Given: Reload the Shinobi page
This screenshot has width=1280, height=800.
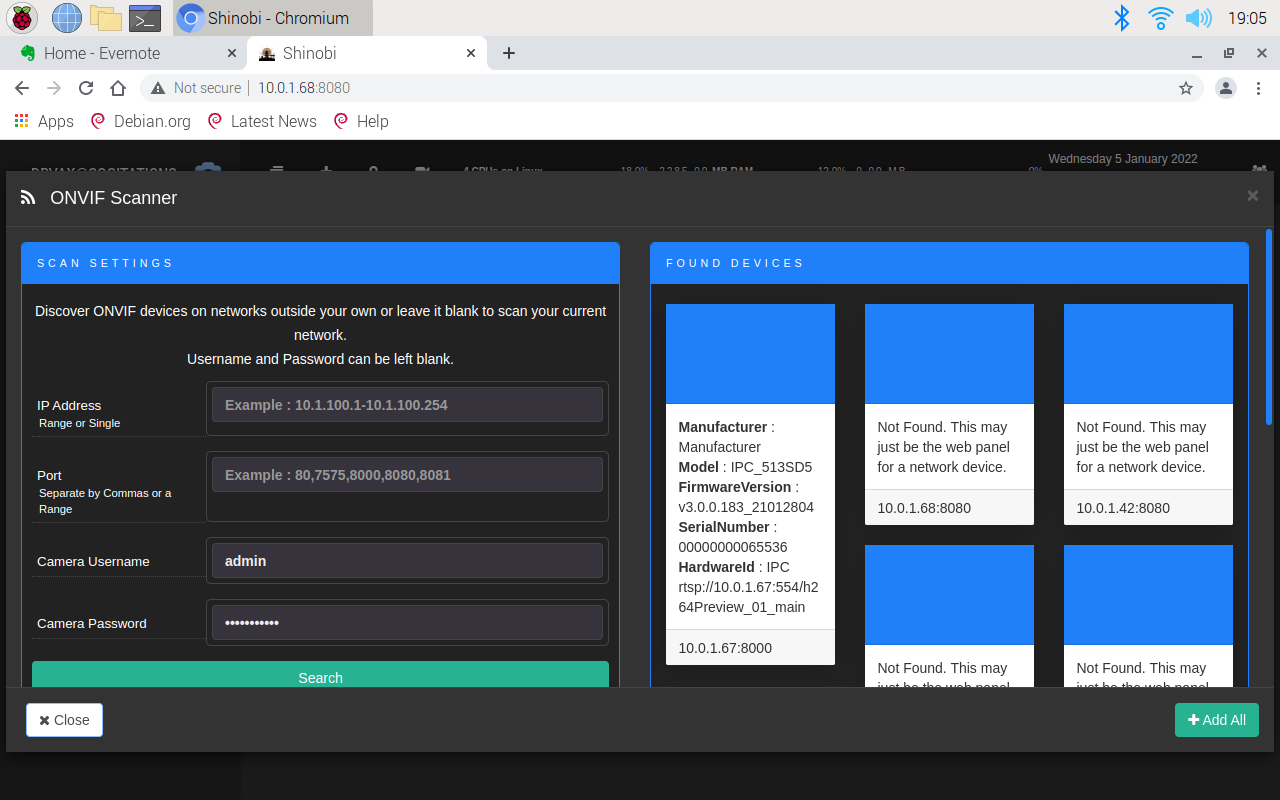Looking at the screenshot, I should (x=86, y=88).
